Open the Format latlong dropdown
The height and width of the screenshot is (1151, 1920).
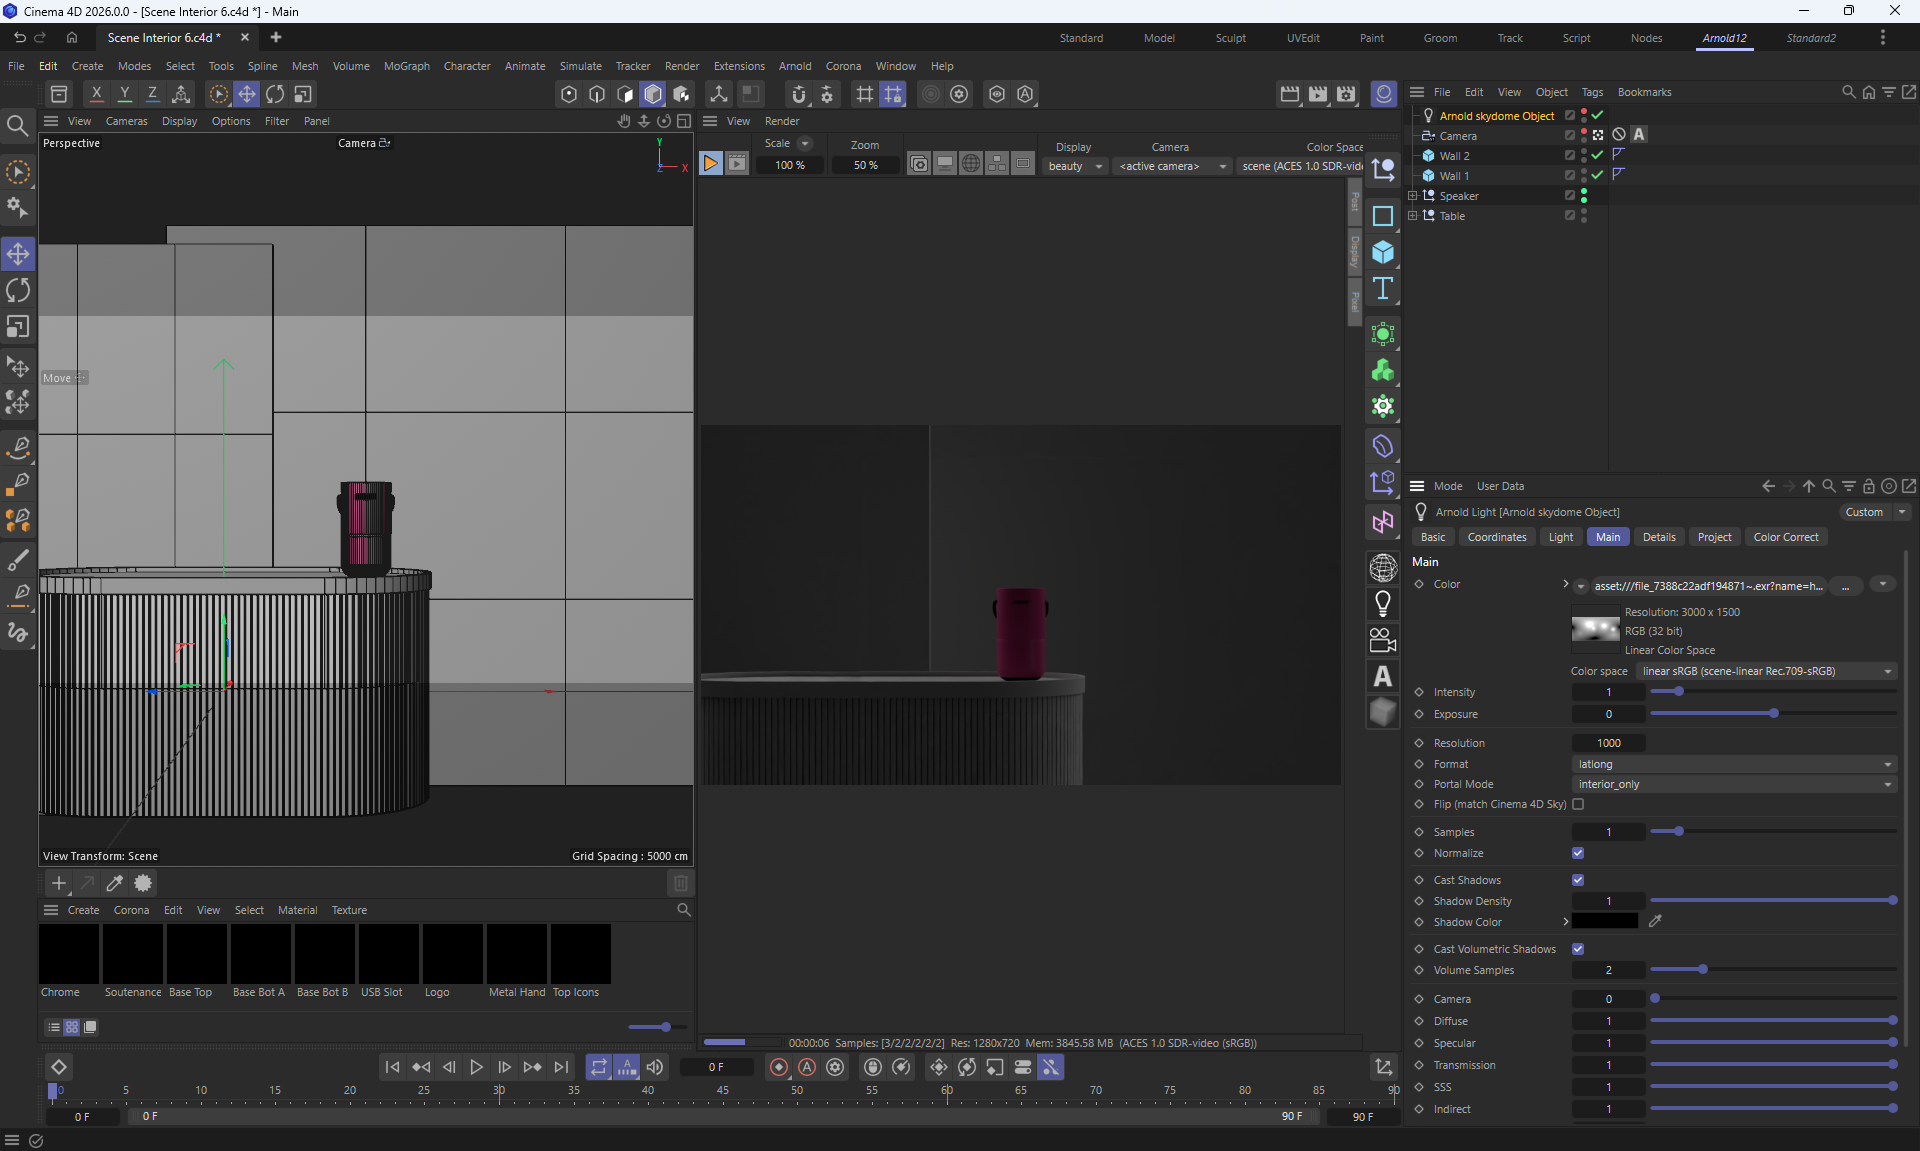(1734, 764)
